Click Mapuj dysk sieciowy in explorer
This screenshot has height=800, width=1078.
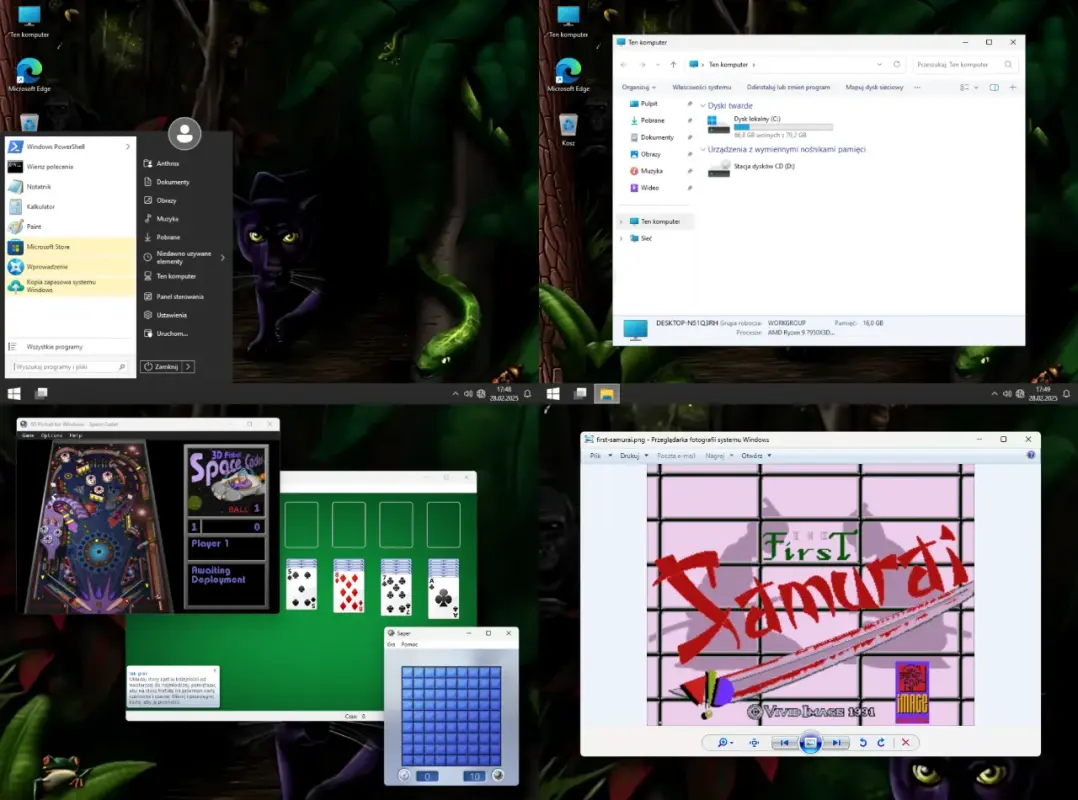point(874,87)
